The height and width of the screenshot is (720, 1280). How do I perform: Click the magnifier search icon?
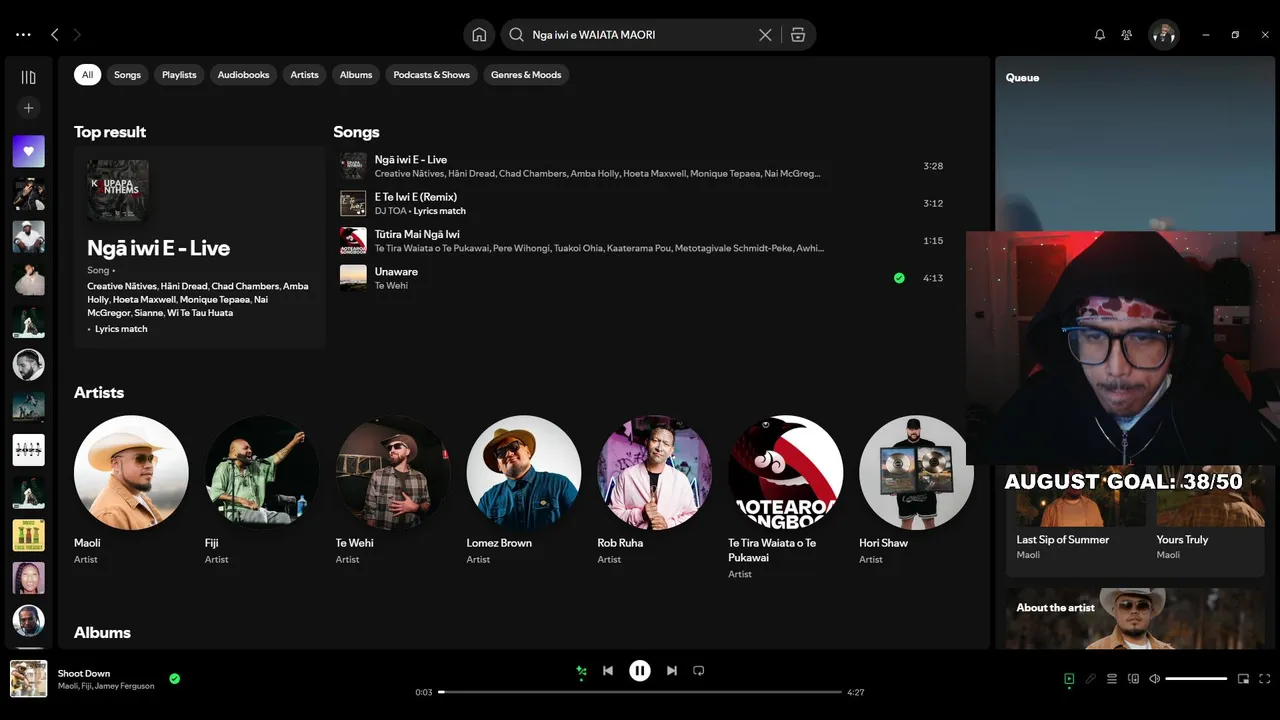(x=516, y=35)
